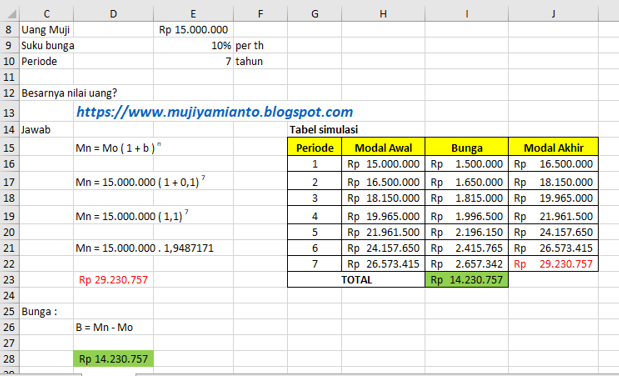The height and width of the screenshot is (377, 619).
Task: Click the yellow 'Periode' table header
Action: [x=315, y=148]
